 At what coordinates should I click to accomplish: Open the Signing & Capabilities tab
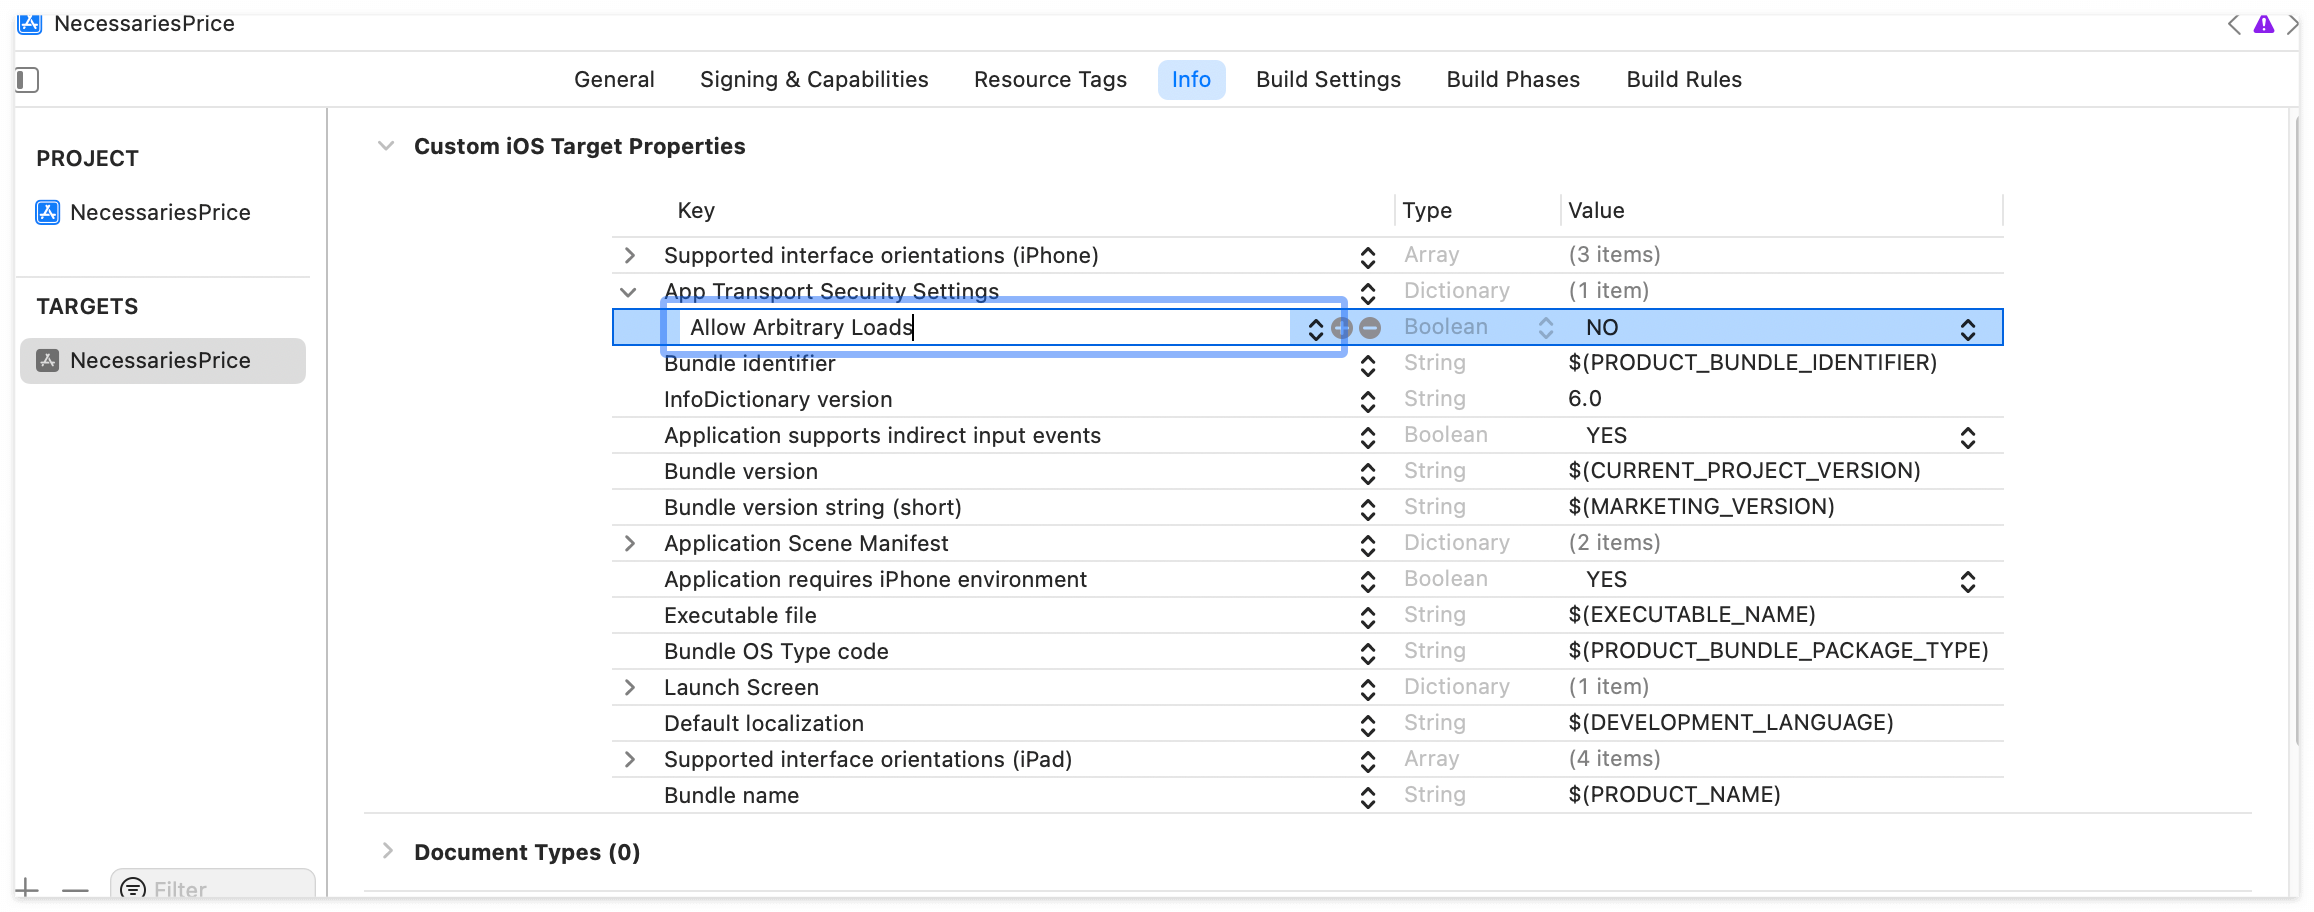[x=814, y=79]
